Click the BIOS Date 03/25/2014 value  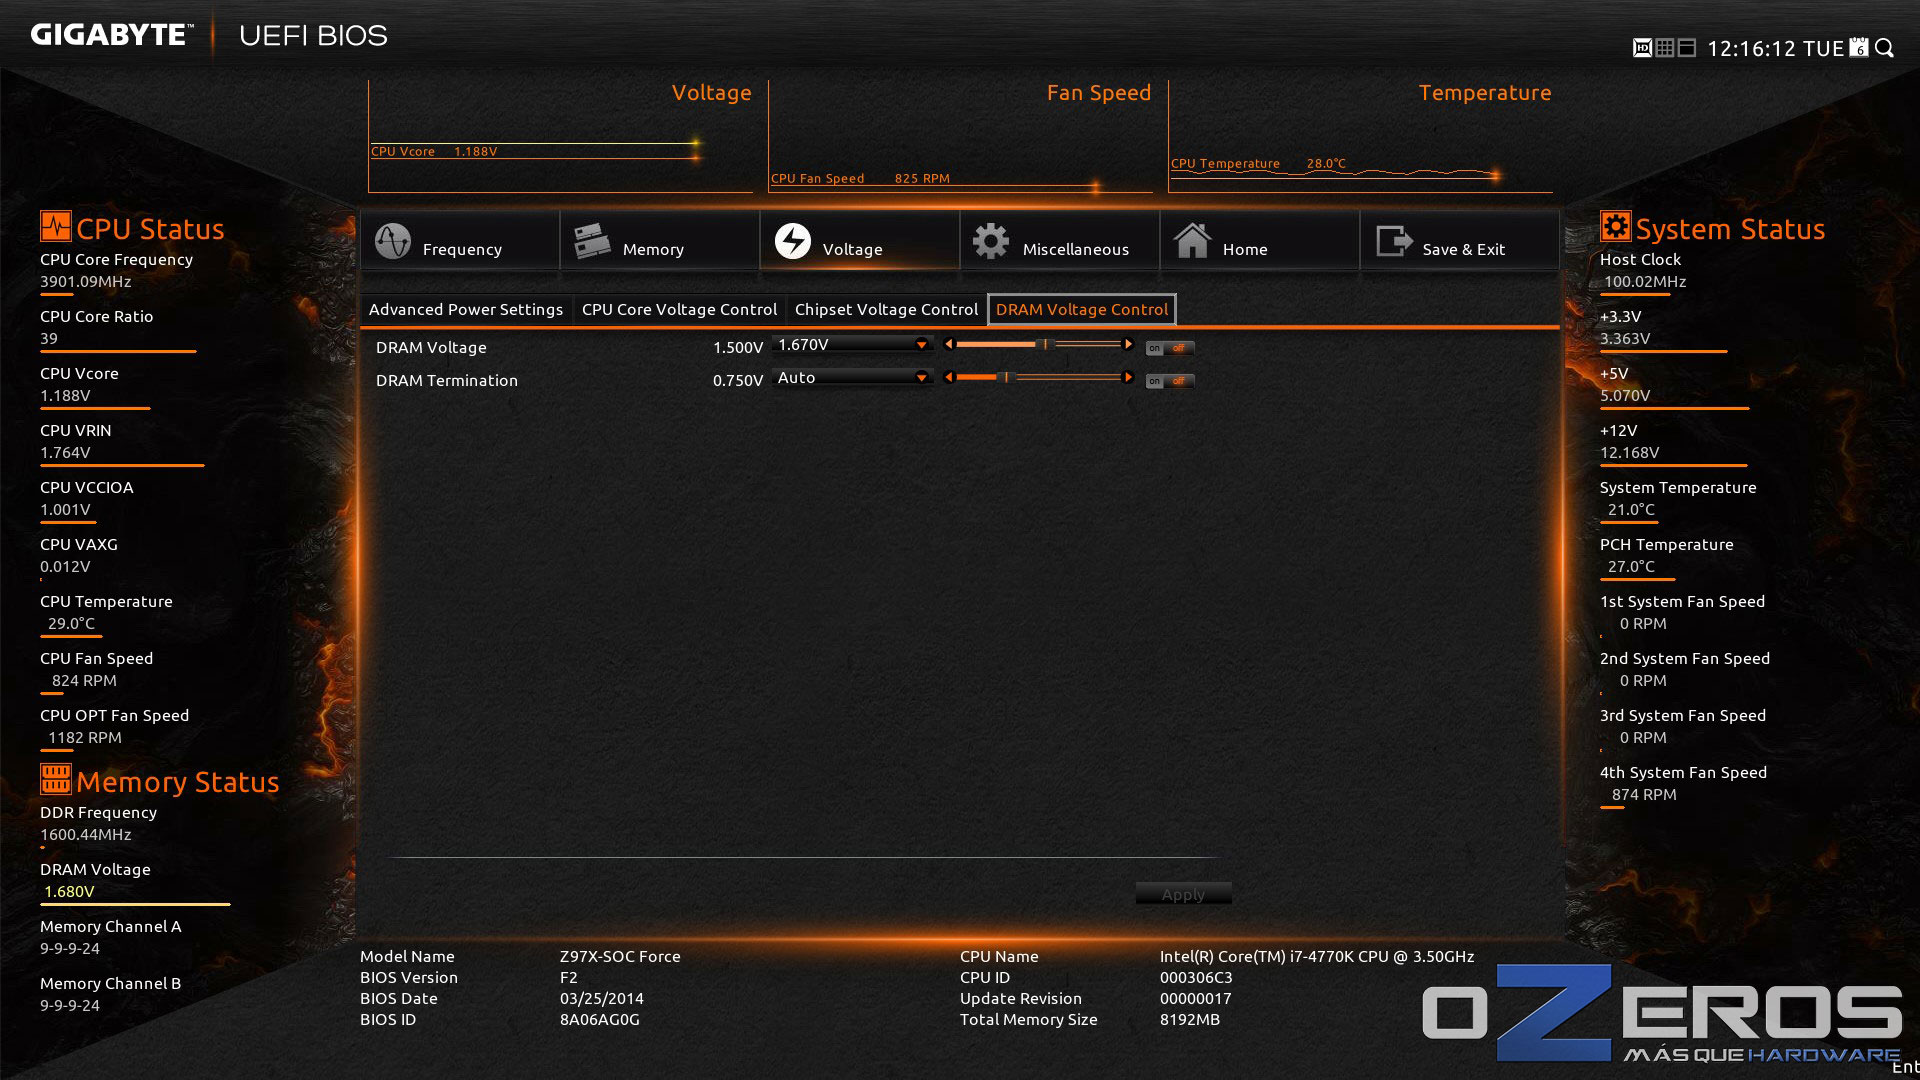pos(602,999)
